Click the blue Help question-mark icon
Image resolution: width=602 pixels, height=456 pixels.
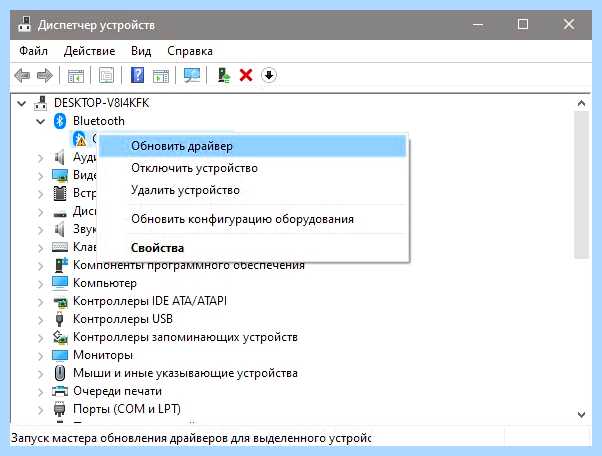(137, 75)
